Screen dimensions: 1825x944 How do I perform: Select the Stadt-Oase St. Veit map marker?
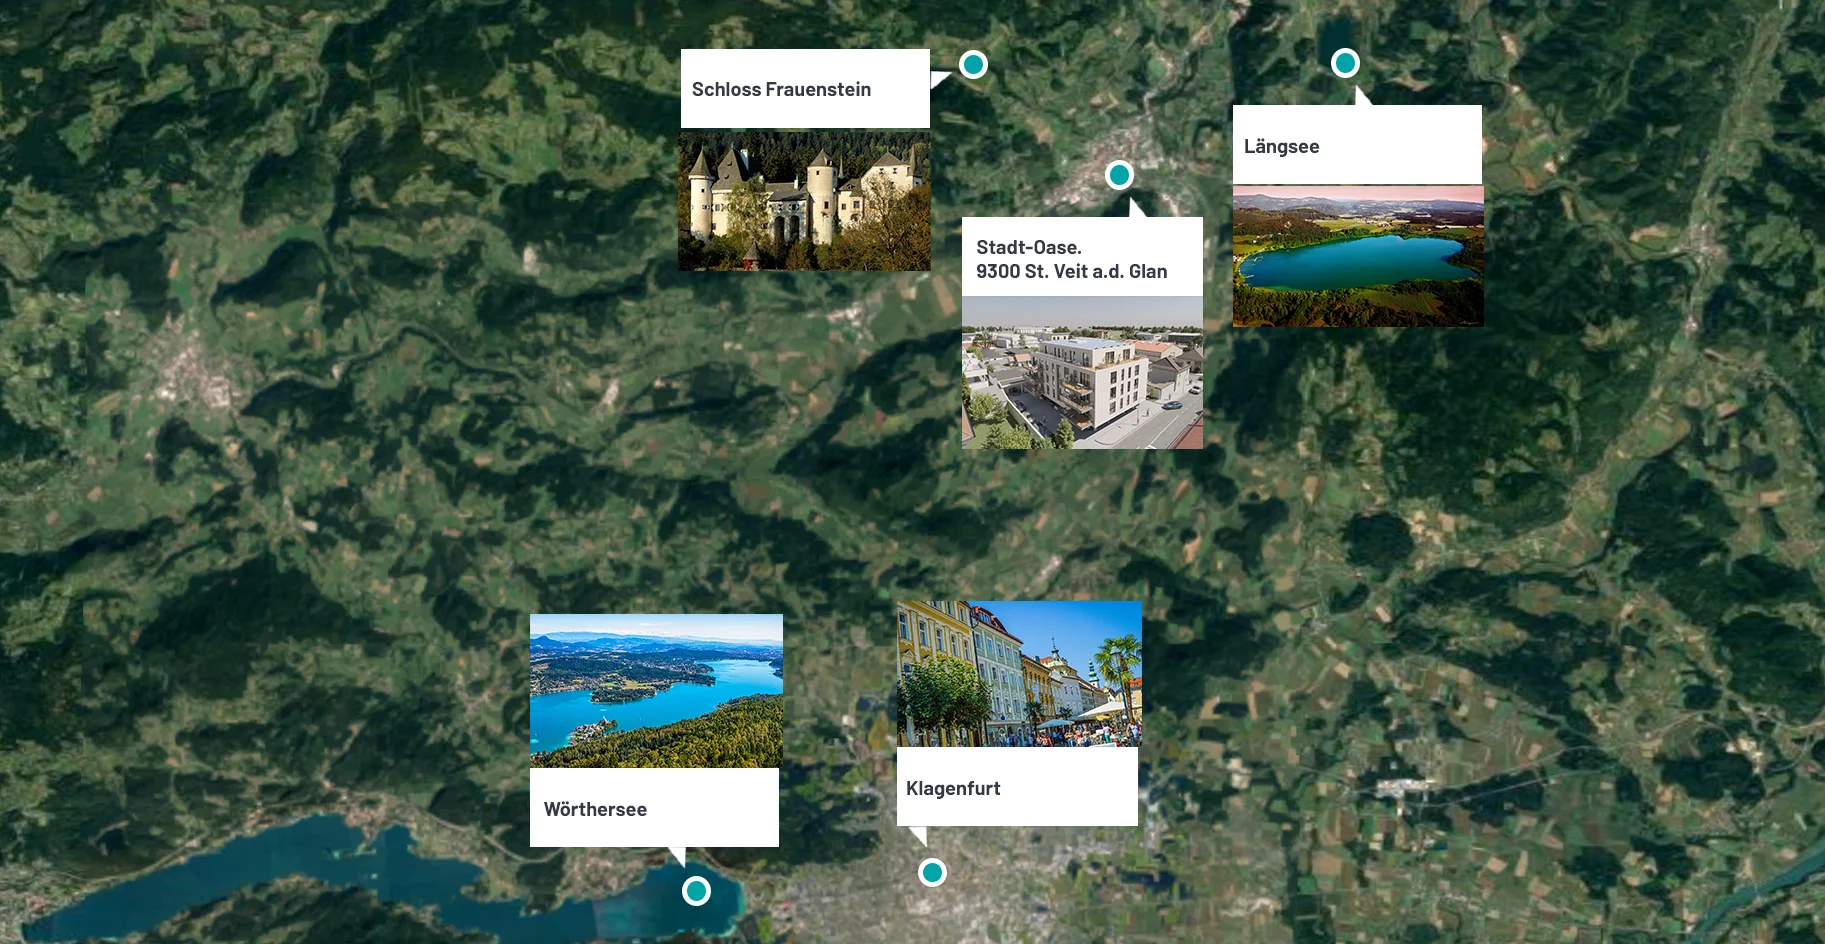coord(1119,174)
